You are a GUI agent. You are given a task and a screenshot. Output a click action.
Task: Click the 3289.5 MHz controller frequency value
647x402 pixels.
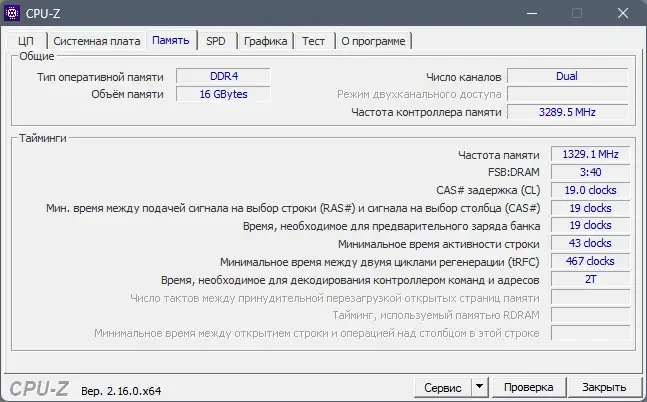pos(567,112)
